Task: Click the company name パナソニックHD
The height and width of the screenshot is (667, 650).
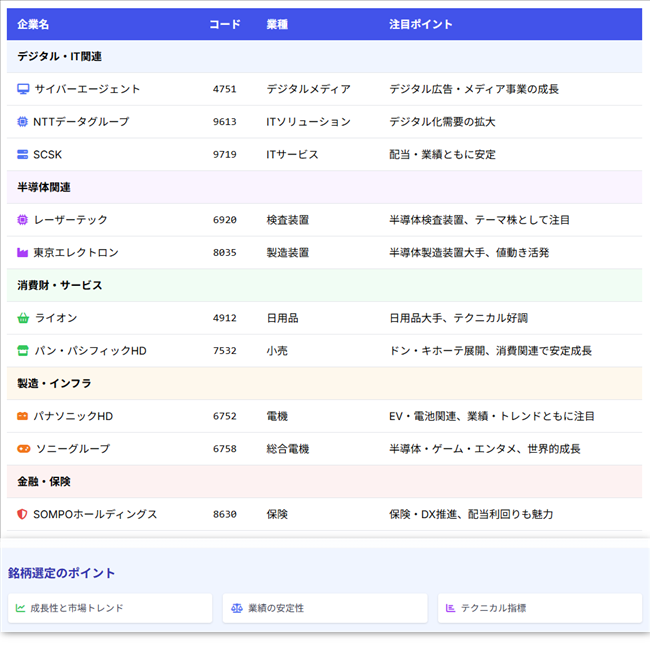Action: coord(73,416)
